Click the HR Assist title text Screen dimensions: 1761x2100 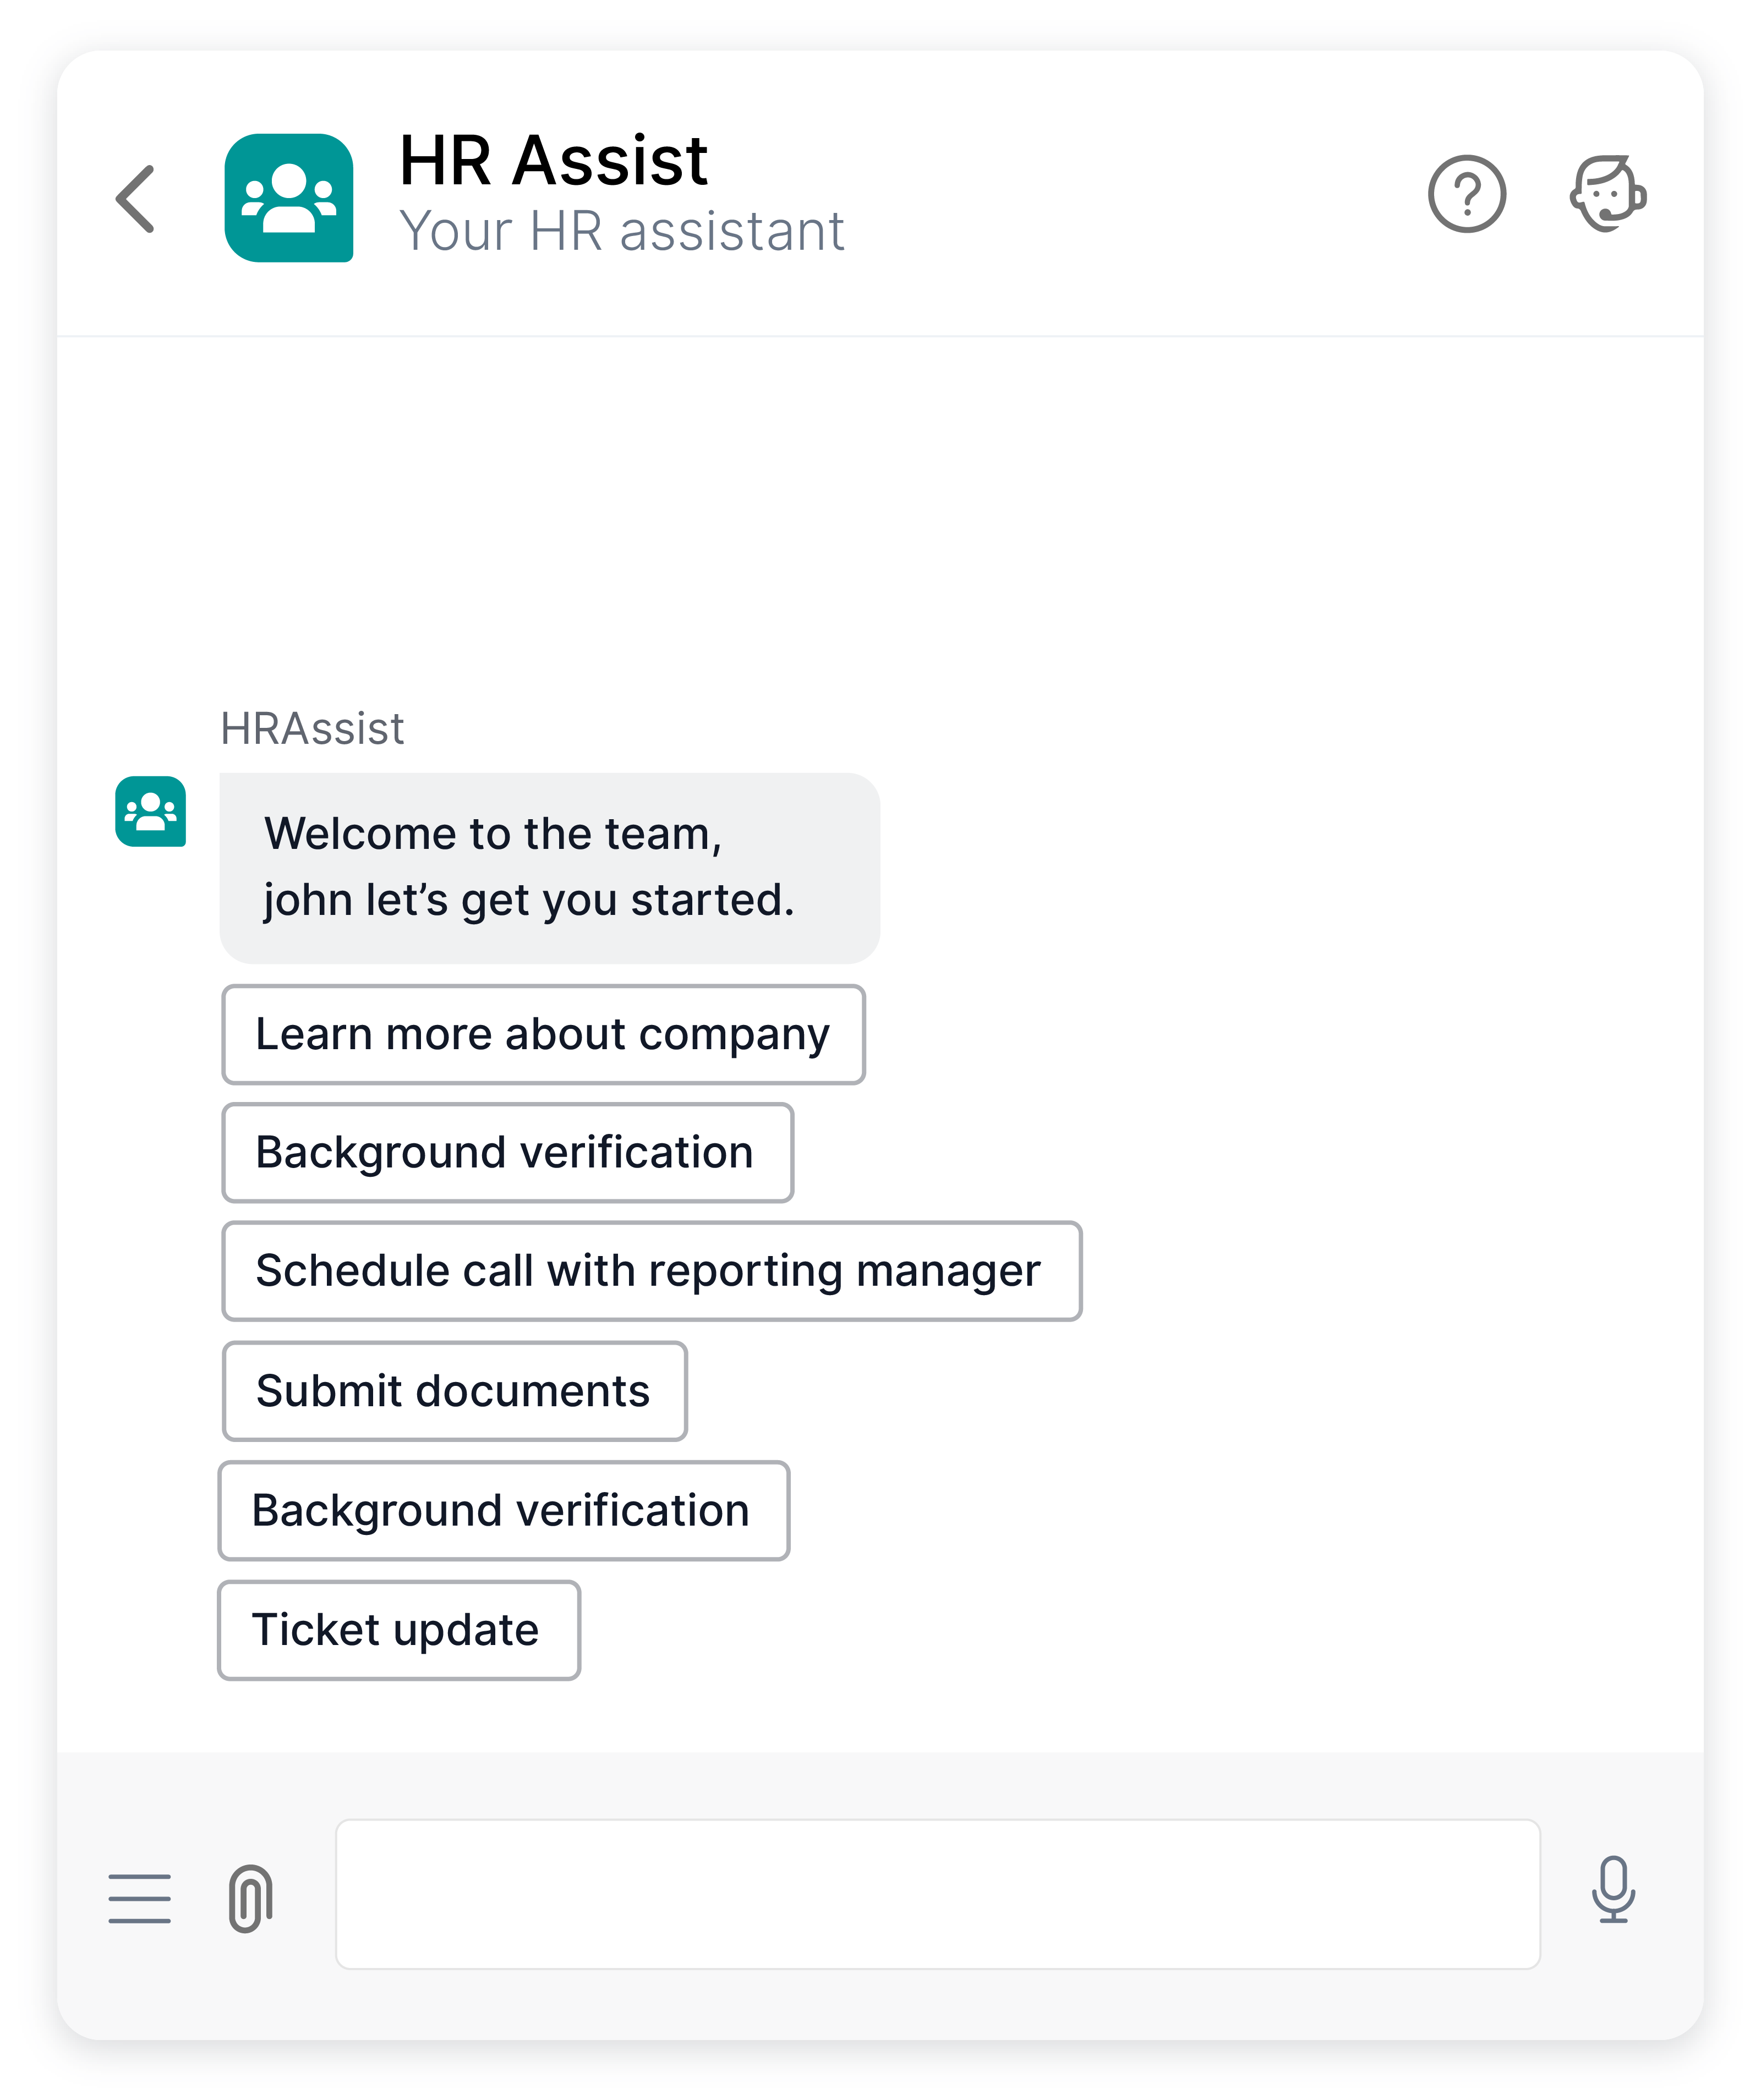coord(553,160)
